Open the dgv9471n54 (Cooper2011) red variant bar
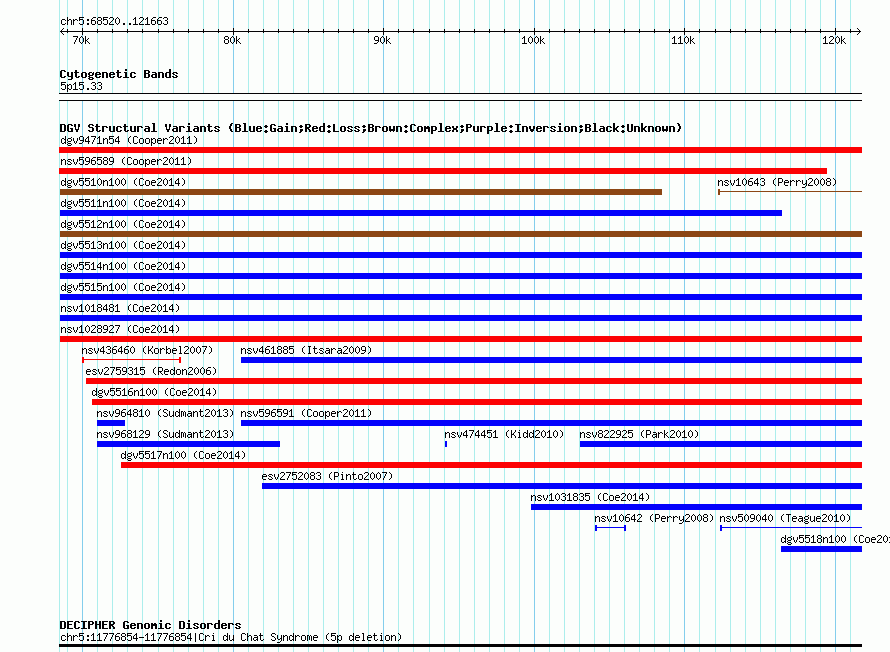Screen dimensions: 890x652 click(460, 150)
